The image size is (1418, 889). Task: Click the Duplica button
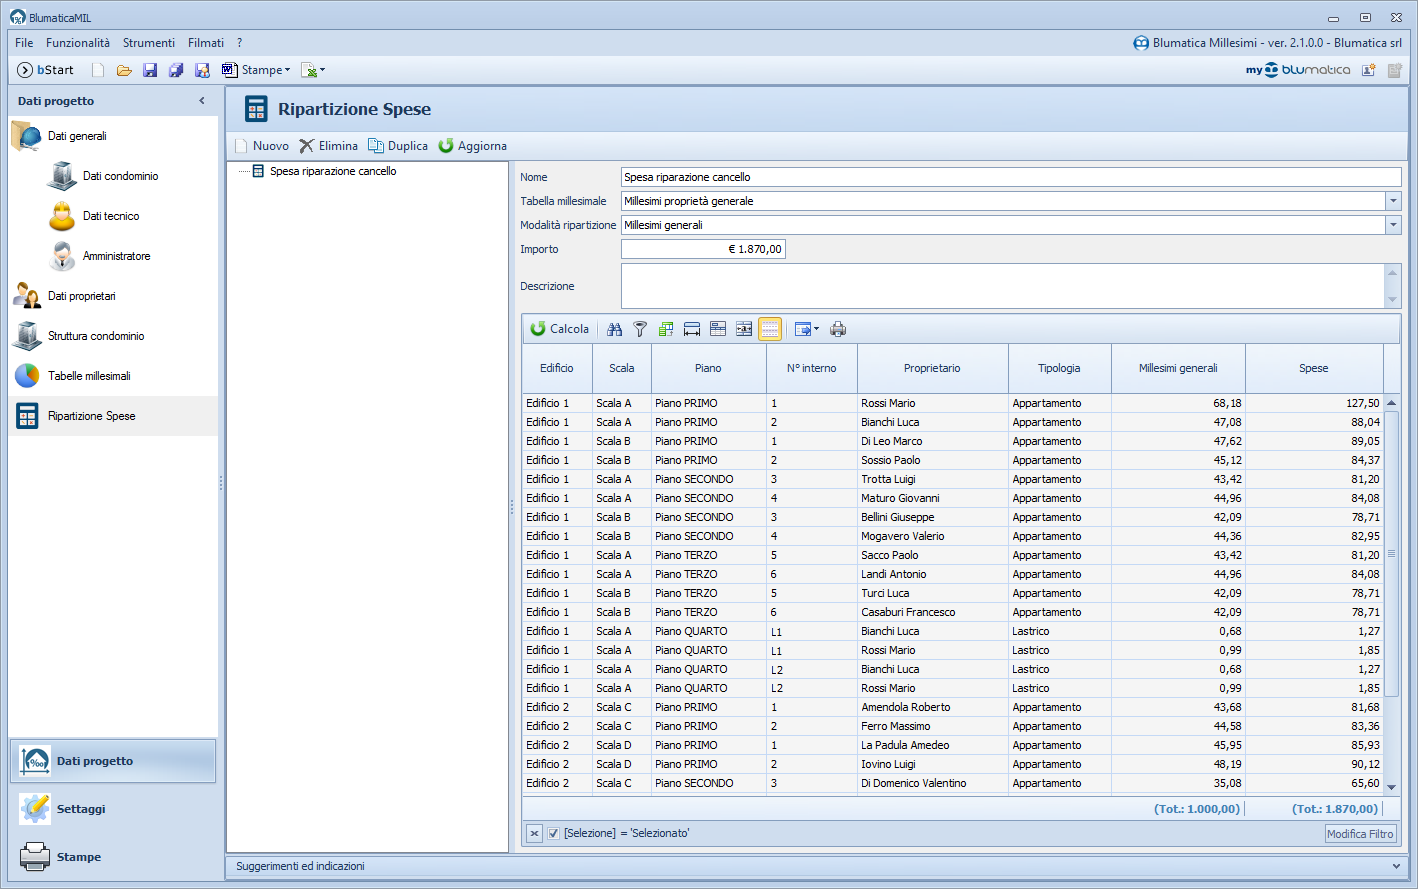point(398,146)
